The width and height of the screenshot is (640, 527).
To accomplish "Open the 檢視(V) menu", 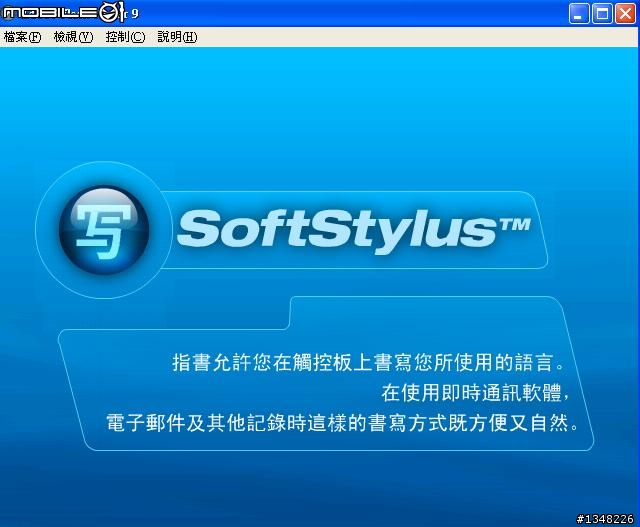I will (x=73, y=37).
